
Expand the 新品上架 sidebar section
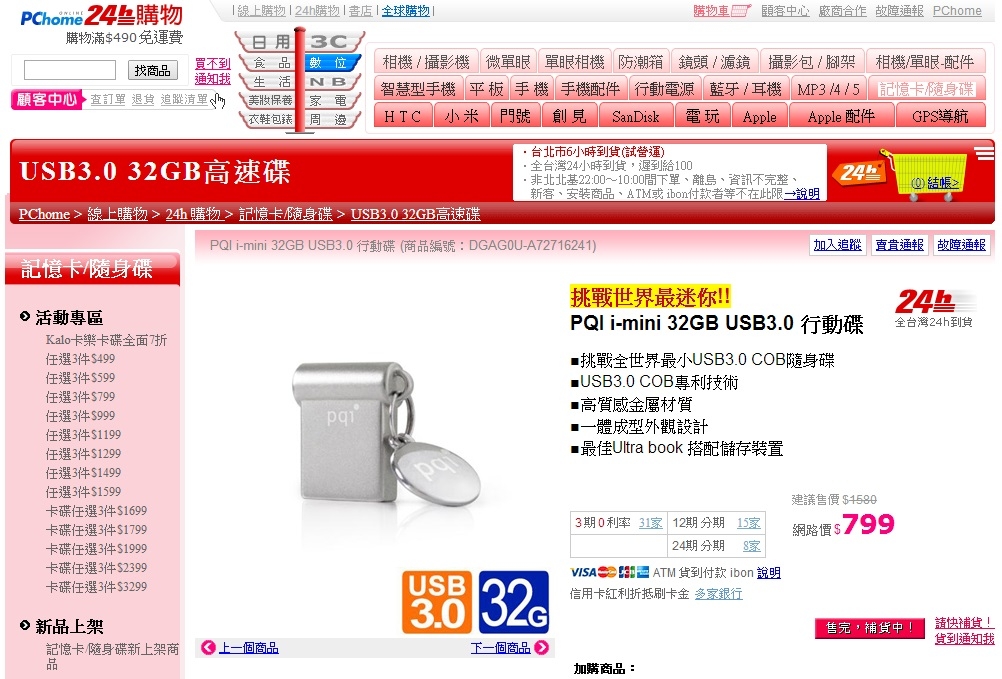tap(62, 627)
